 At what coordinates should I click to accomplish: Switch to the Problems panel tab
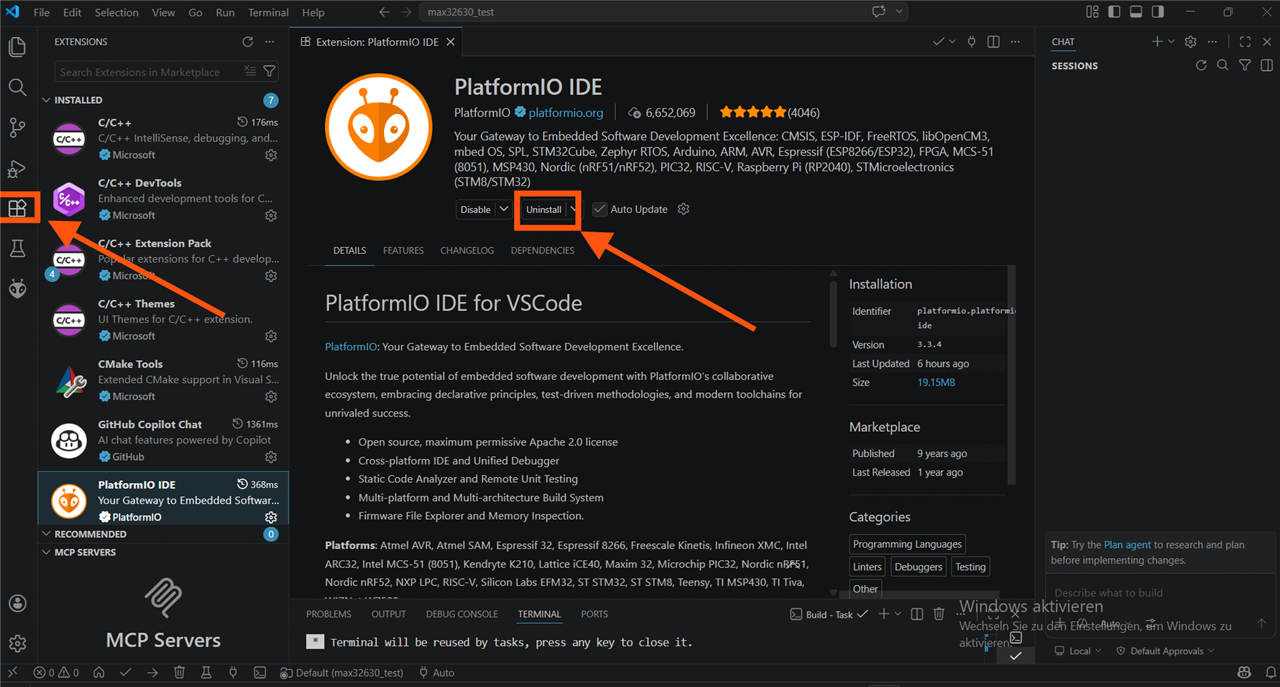pyautogui.click(x=329, y=614)
